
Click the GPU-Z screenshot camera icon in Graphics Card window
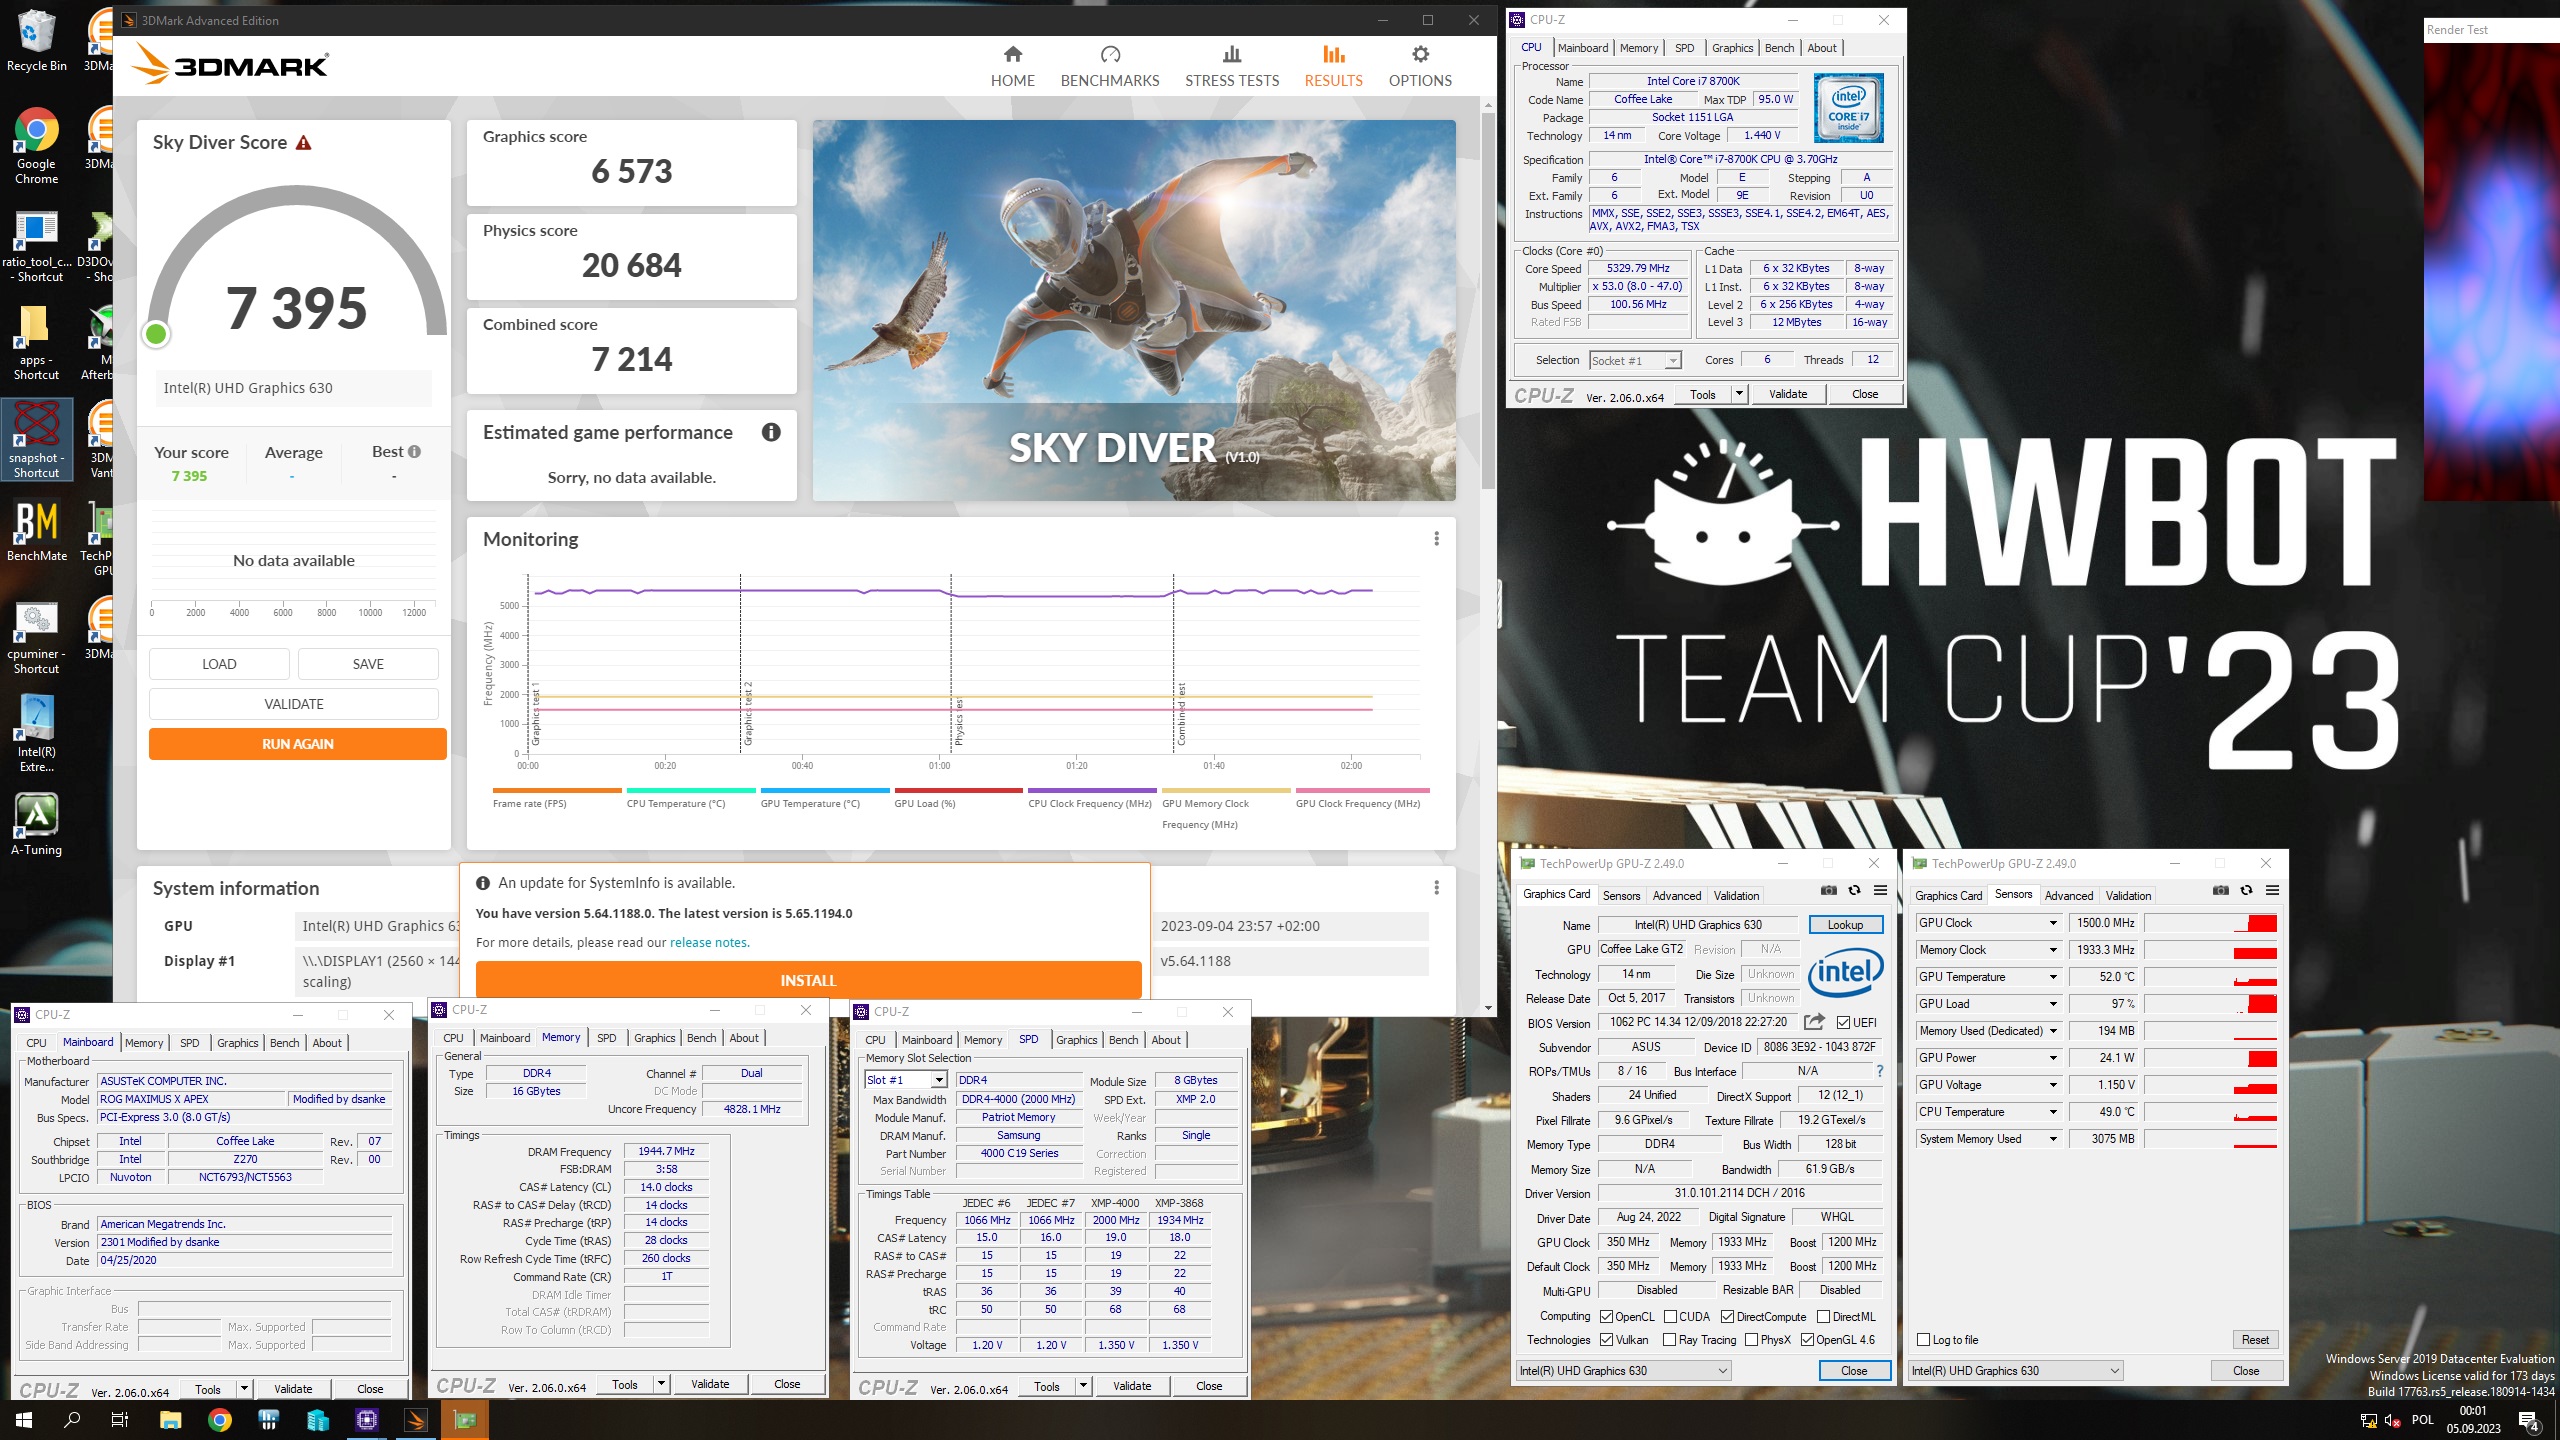coord(1829,890)
